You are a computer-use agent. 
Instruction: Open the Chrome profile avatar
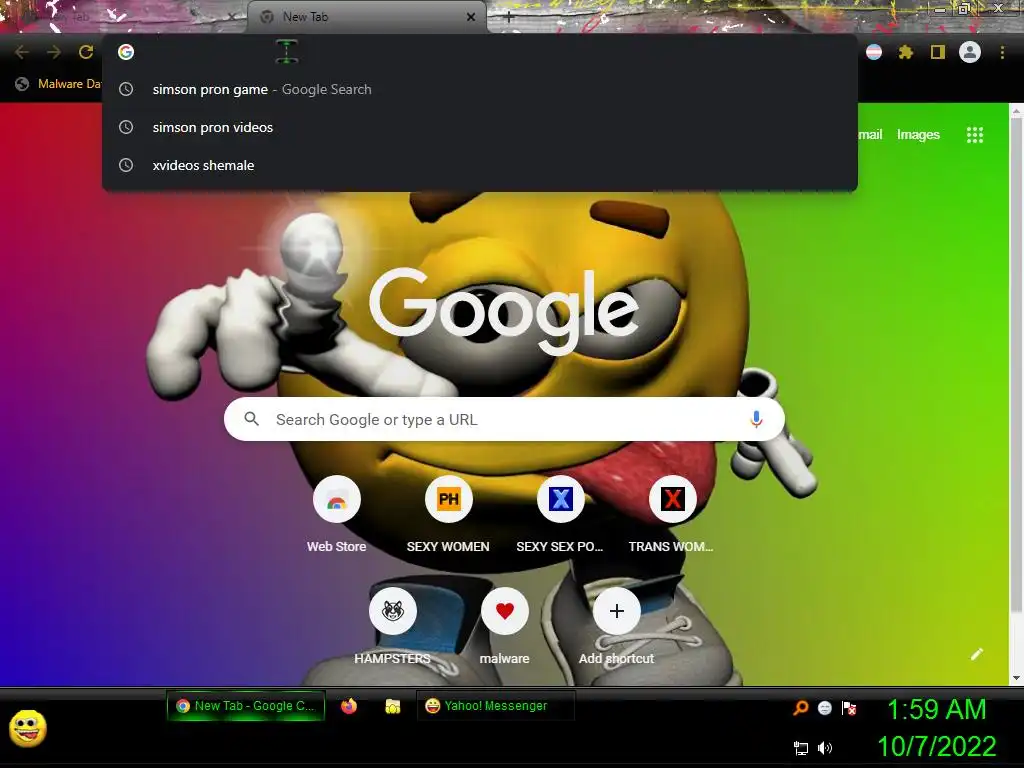point(970,52)
